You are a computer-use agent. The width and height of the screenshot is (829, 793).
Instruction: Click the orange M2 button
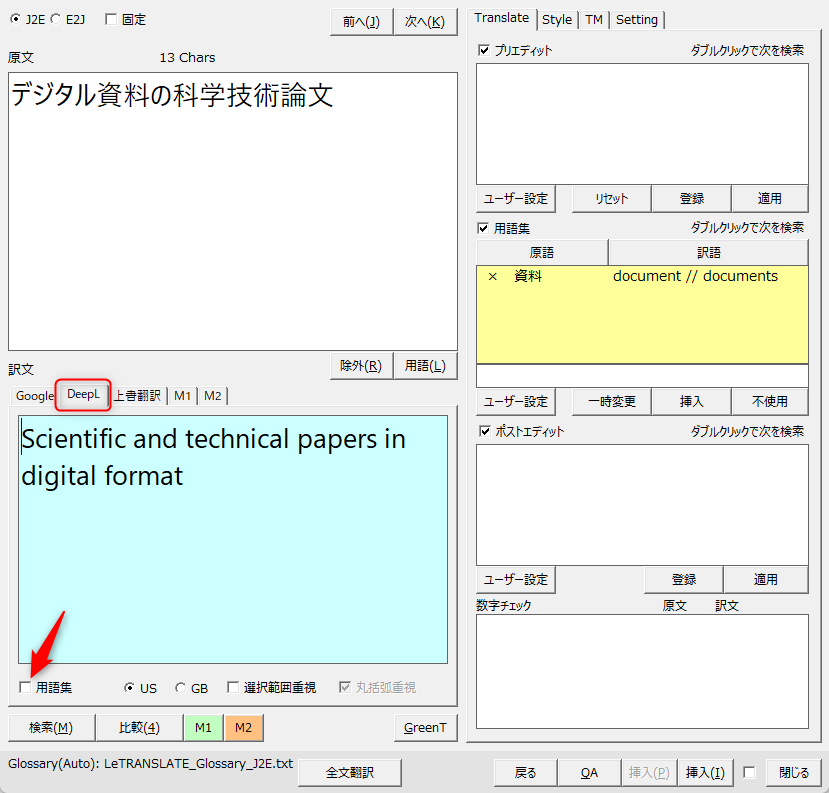pyautogui.click(x=243, y=727)
